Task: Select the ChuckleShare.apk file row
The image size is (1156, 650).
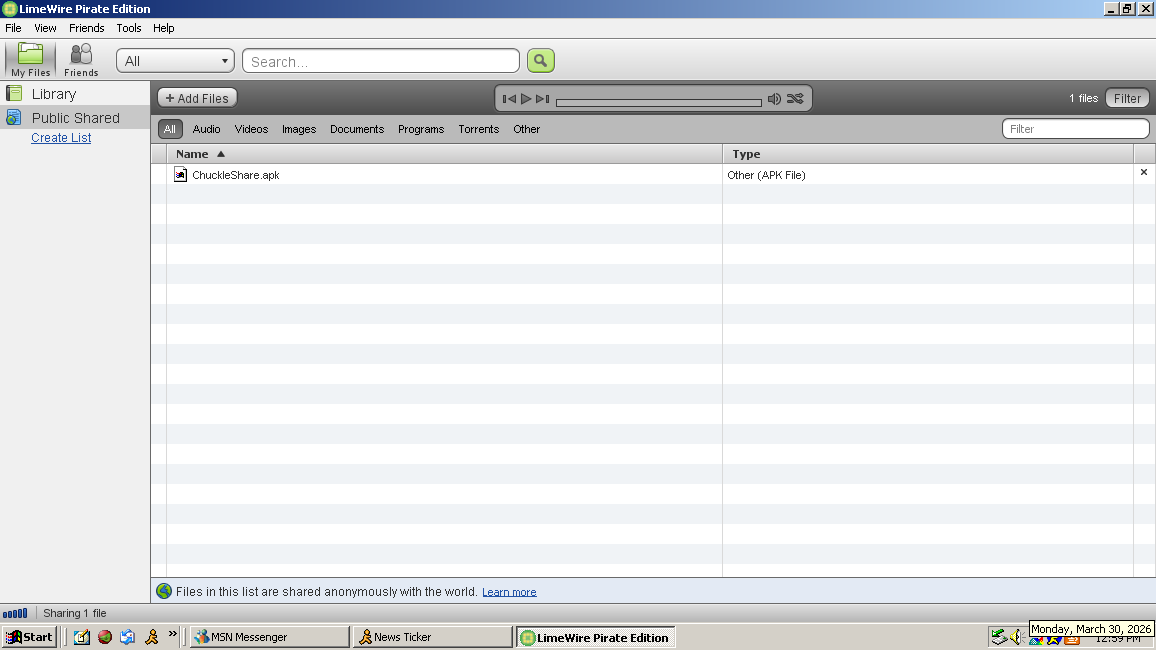Action: [x=653, y=175]
